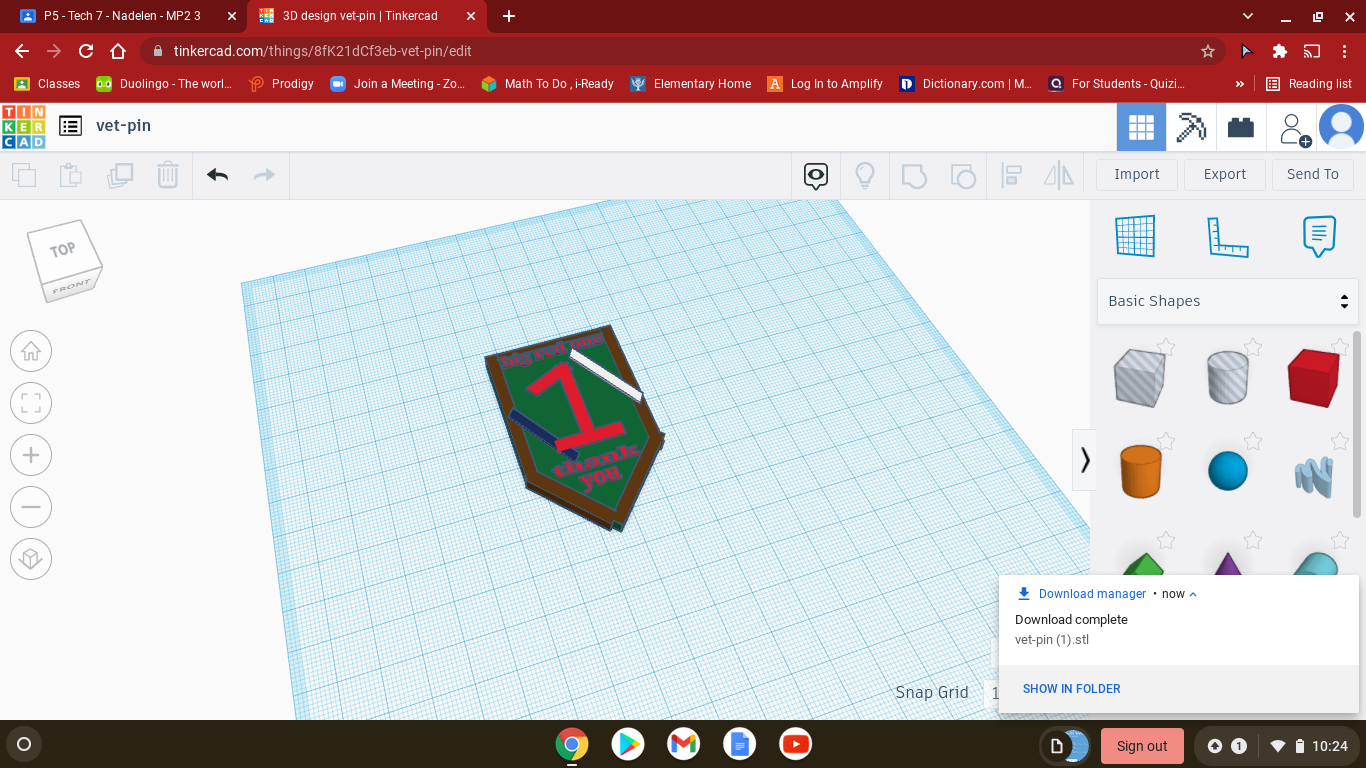Viewport: 1366px width, 768px height.
Task: Select the red Box shape
Action: tap(1313, 377)
